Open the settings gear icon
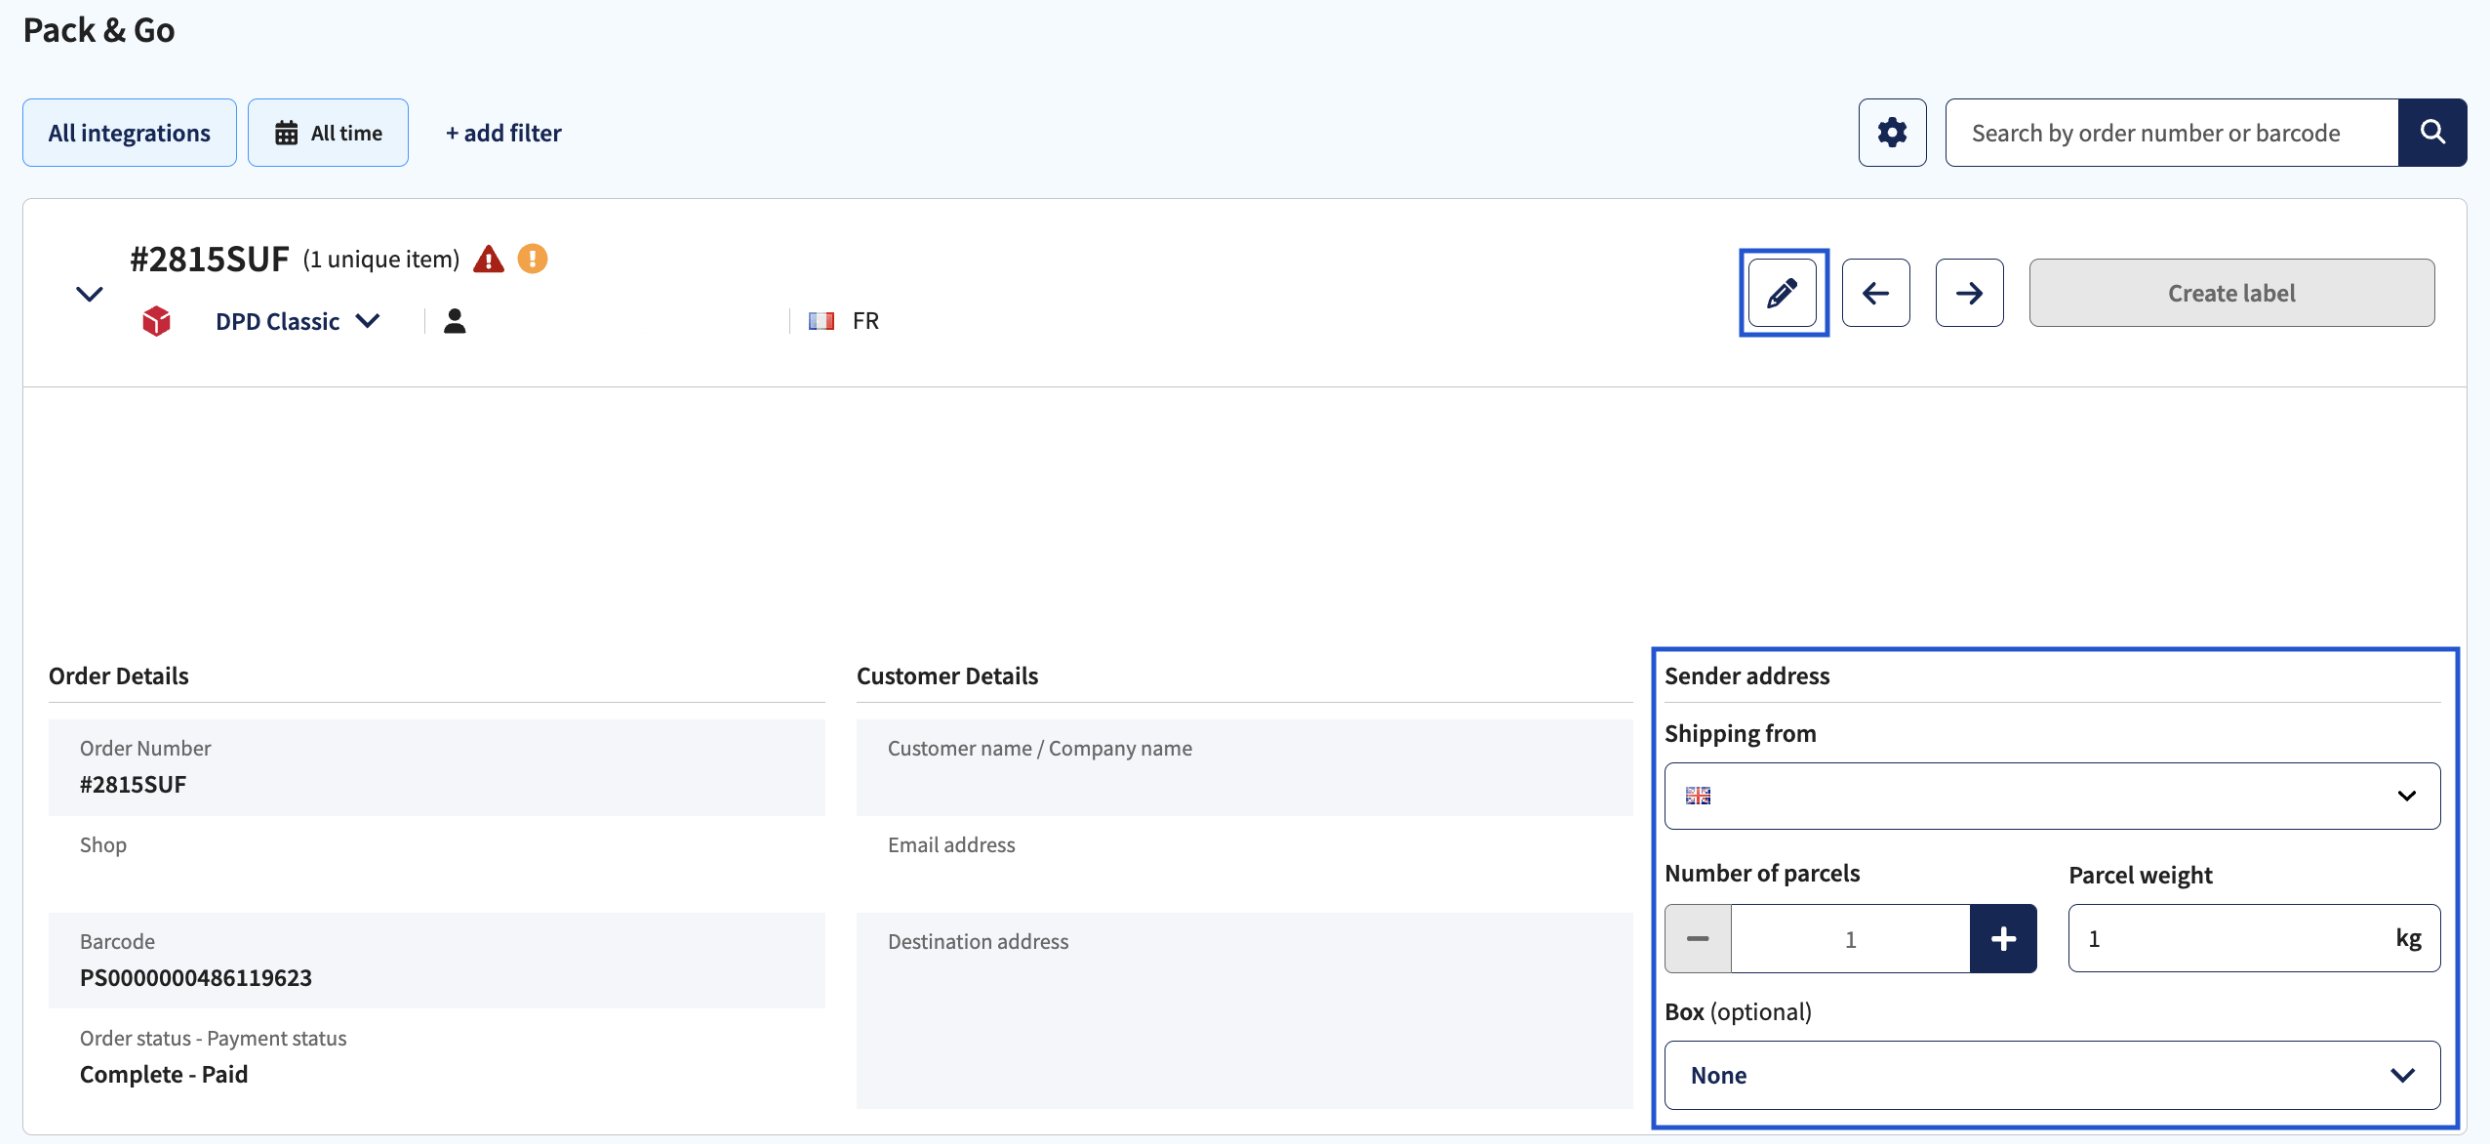This screenshot has height=1144, width=2490. pyautogui.click(x=1892, y=132)
